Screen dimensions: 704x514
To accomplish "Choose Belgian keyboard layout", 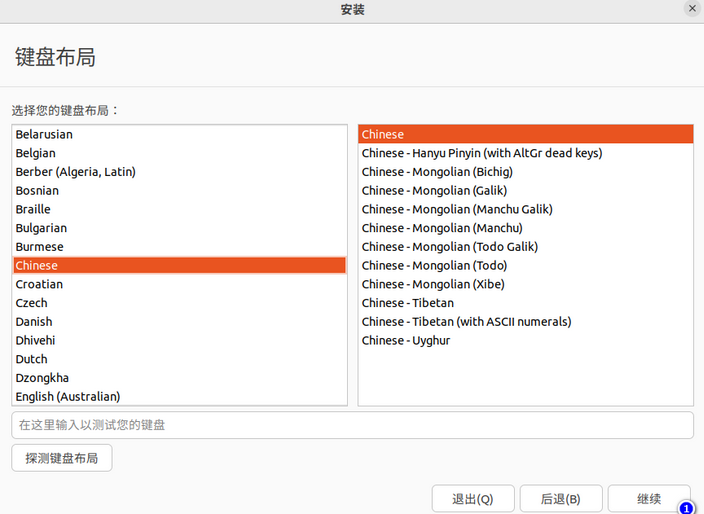I will 36,153.
